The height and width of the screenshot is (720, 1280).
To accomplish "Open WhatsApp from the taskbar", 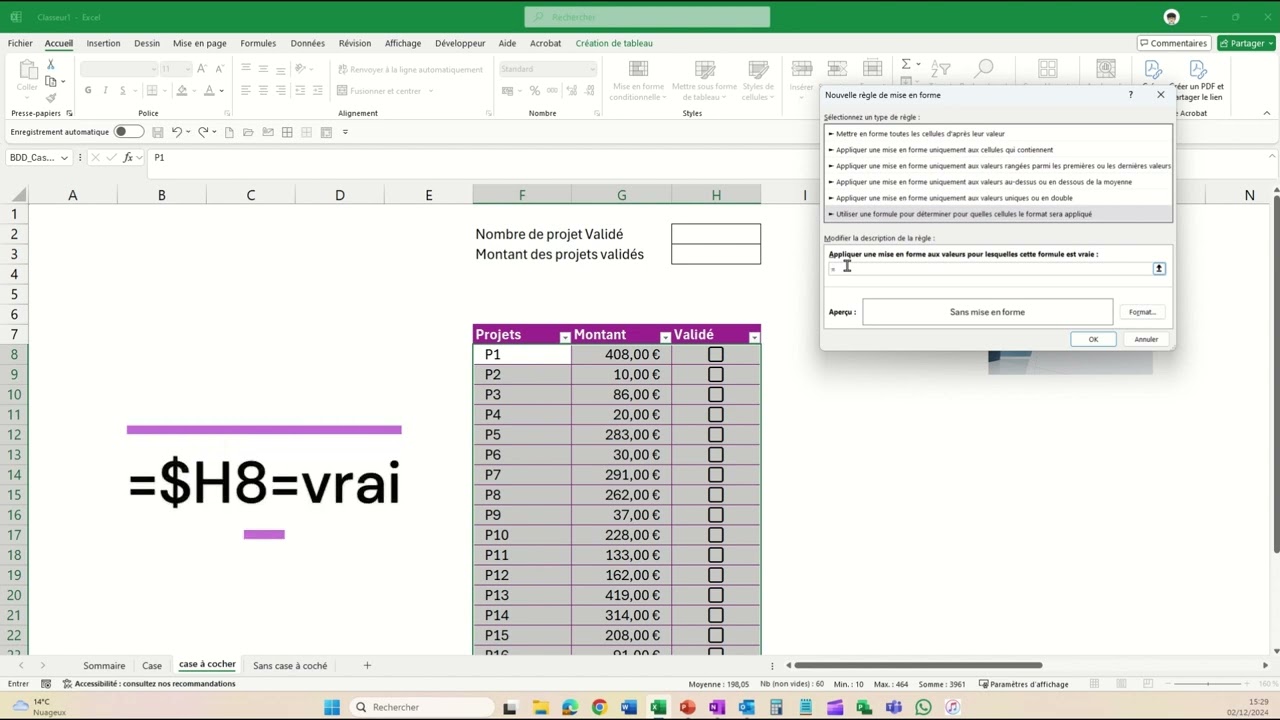I will coord(923,707).
